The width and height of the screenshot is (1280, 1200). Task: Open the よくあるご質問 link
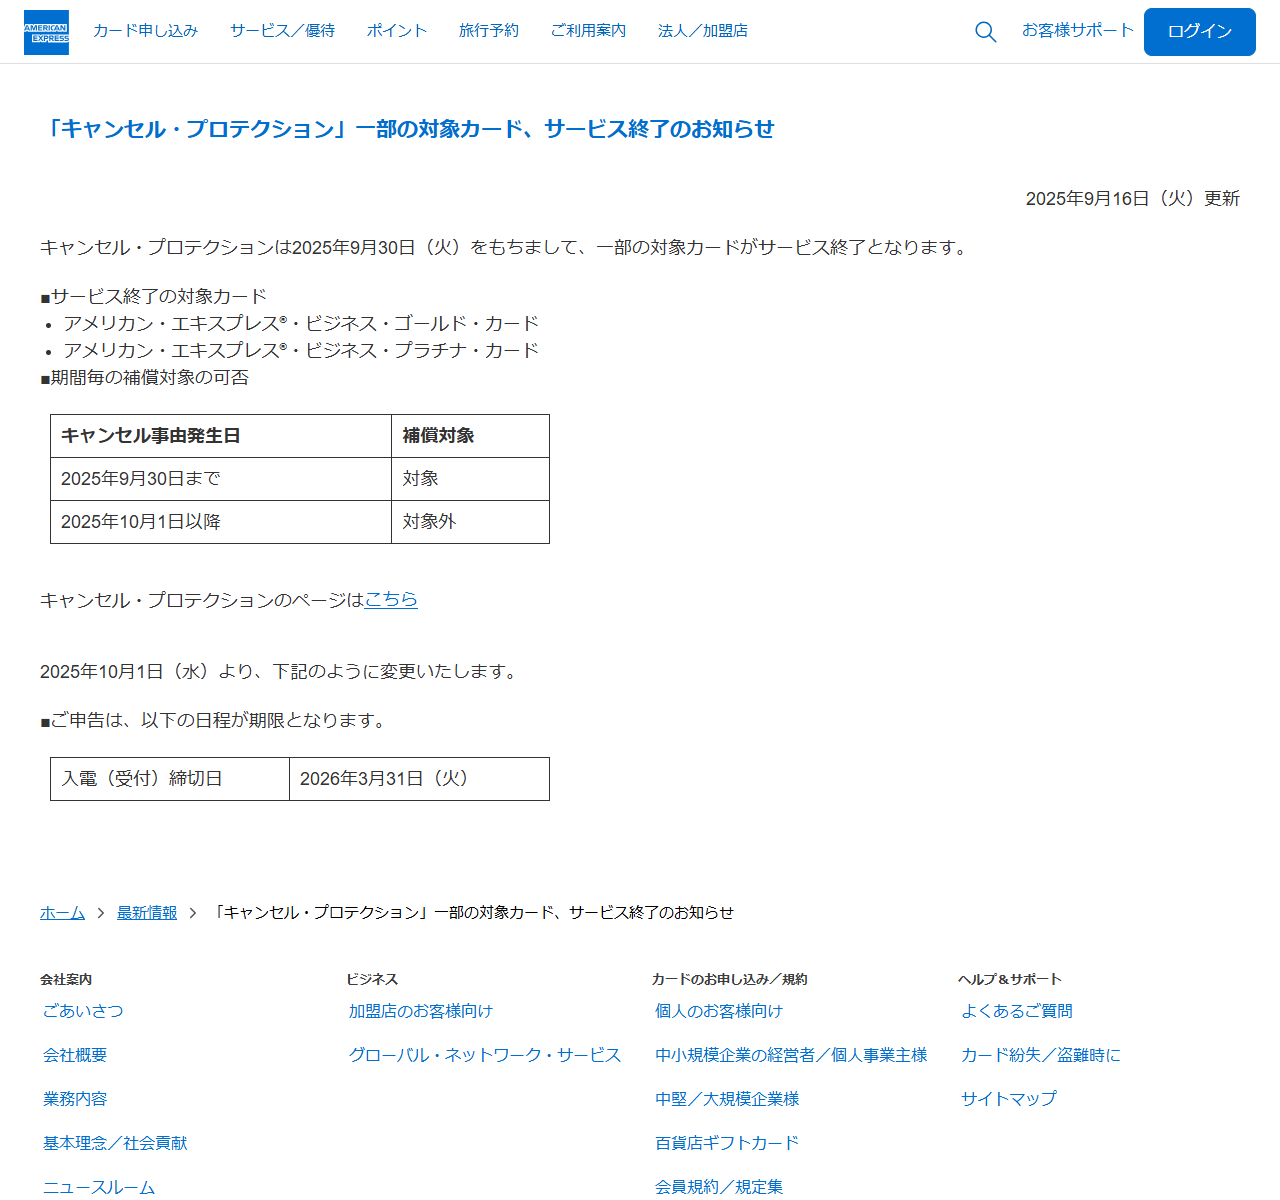point(1017,1011)
